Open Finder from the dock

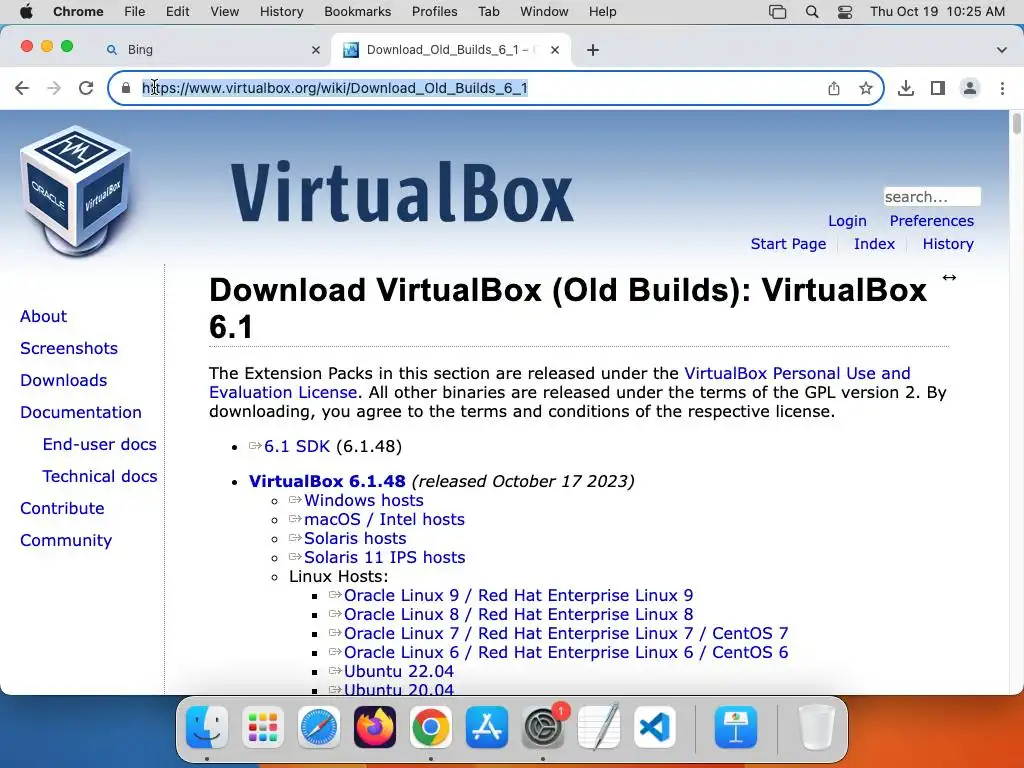[207, 727]
